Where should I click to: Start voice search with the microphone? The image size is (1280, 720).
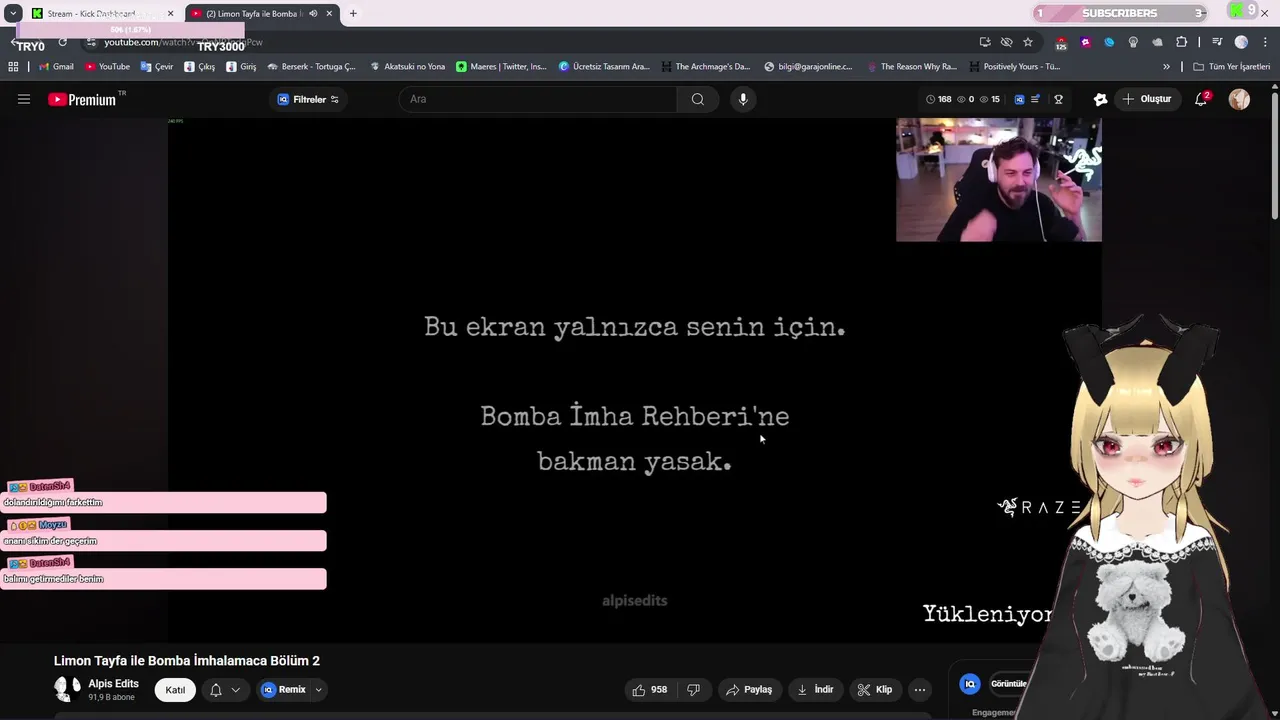click(743, 99)
